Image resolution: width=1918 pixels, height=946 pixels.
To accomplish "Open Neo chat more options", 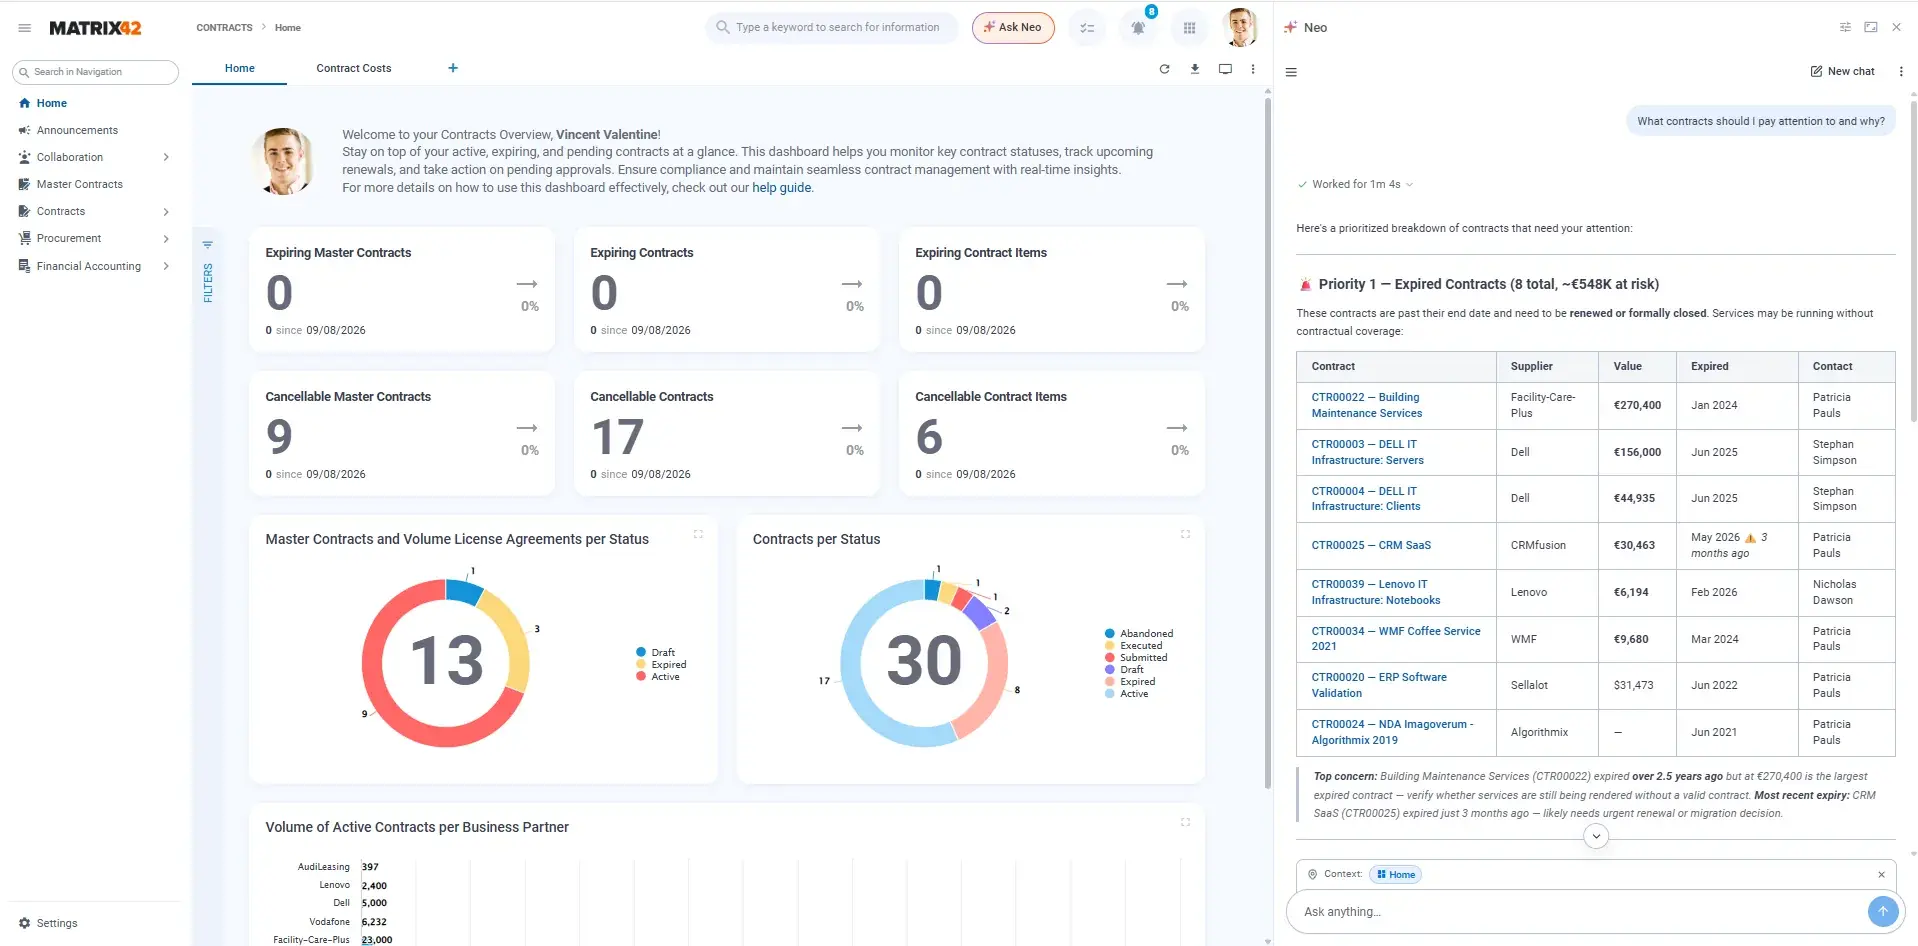I will (1901, 71).
